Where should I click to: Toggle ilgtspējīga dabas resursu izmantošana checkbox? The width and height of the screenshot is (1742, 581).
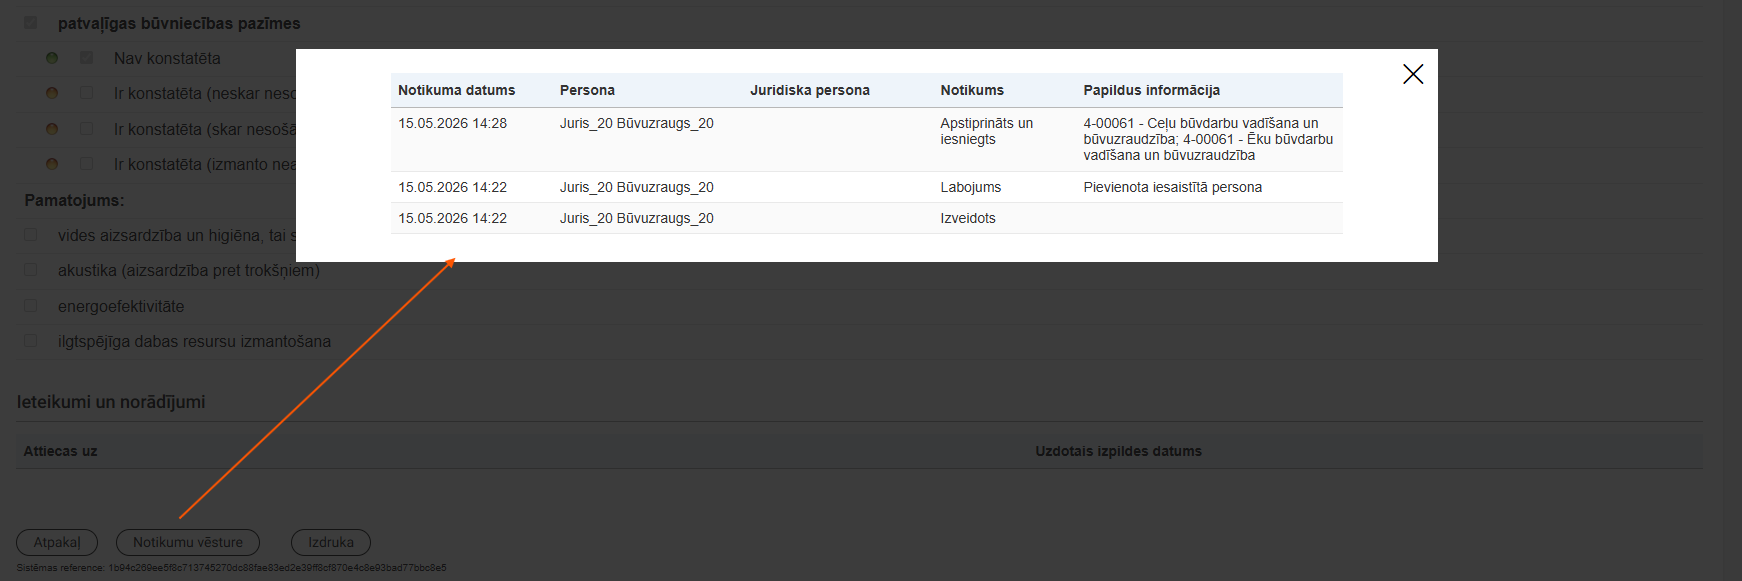[31, 341]
